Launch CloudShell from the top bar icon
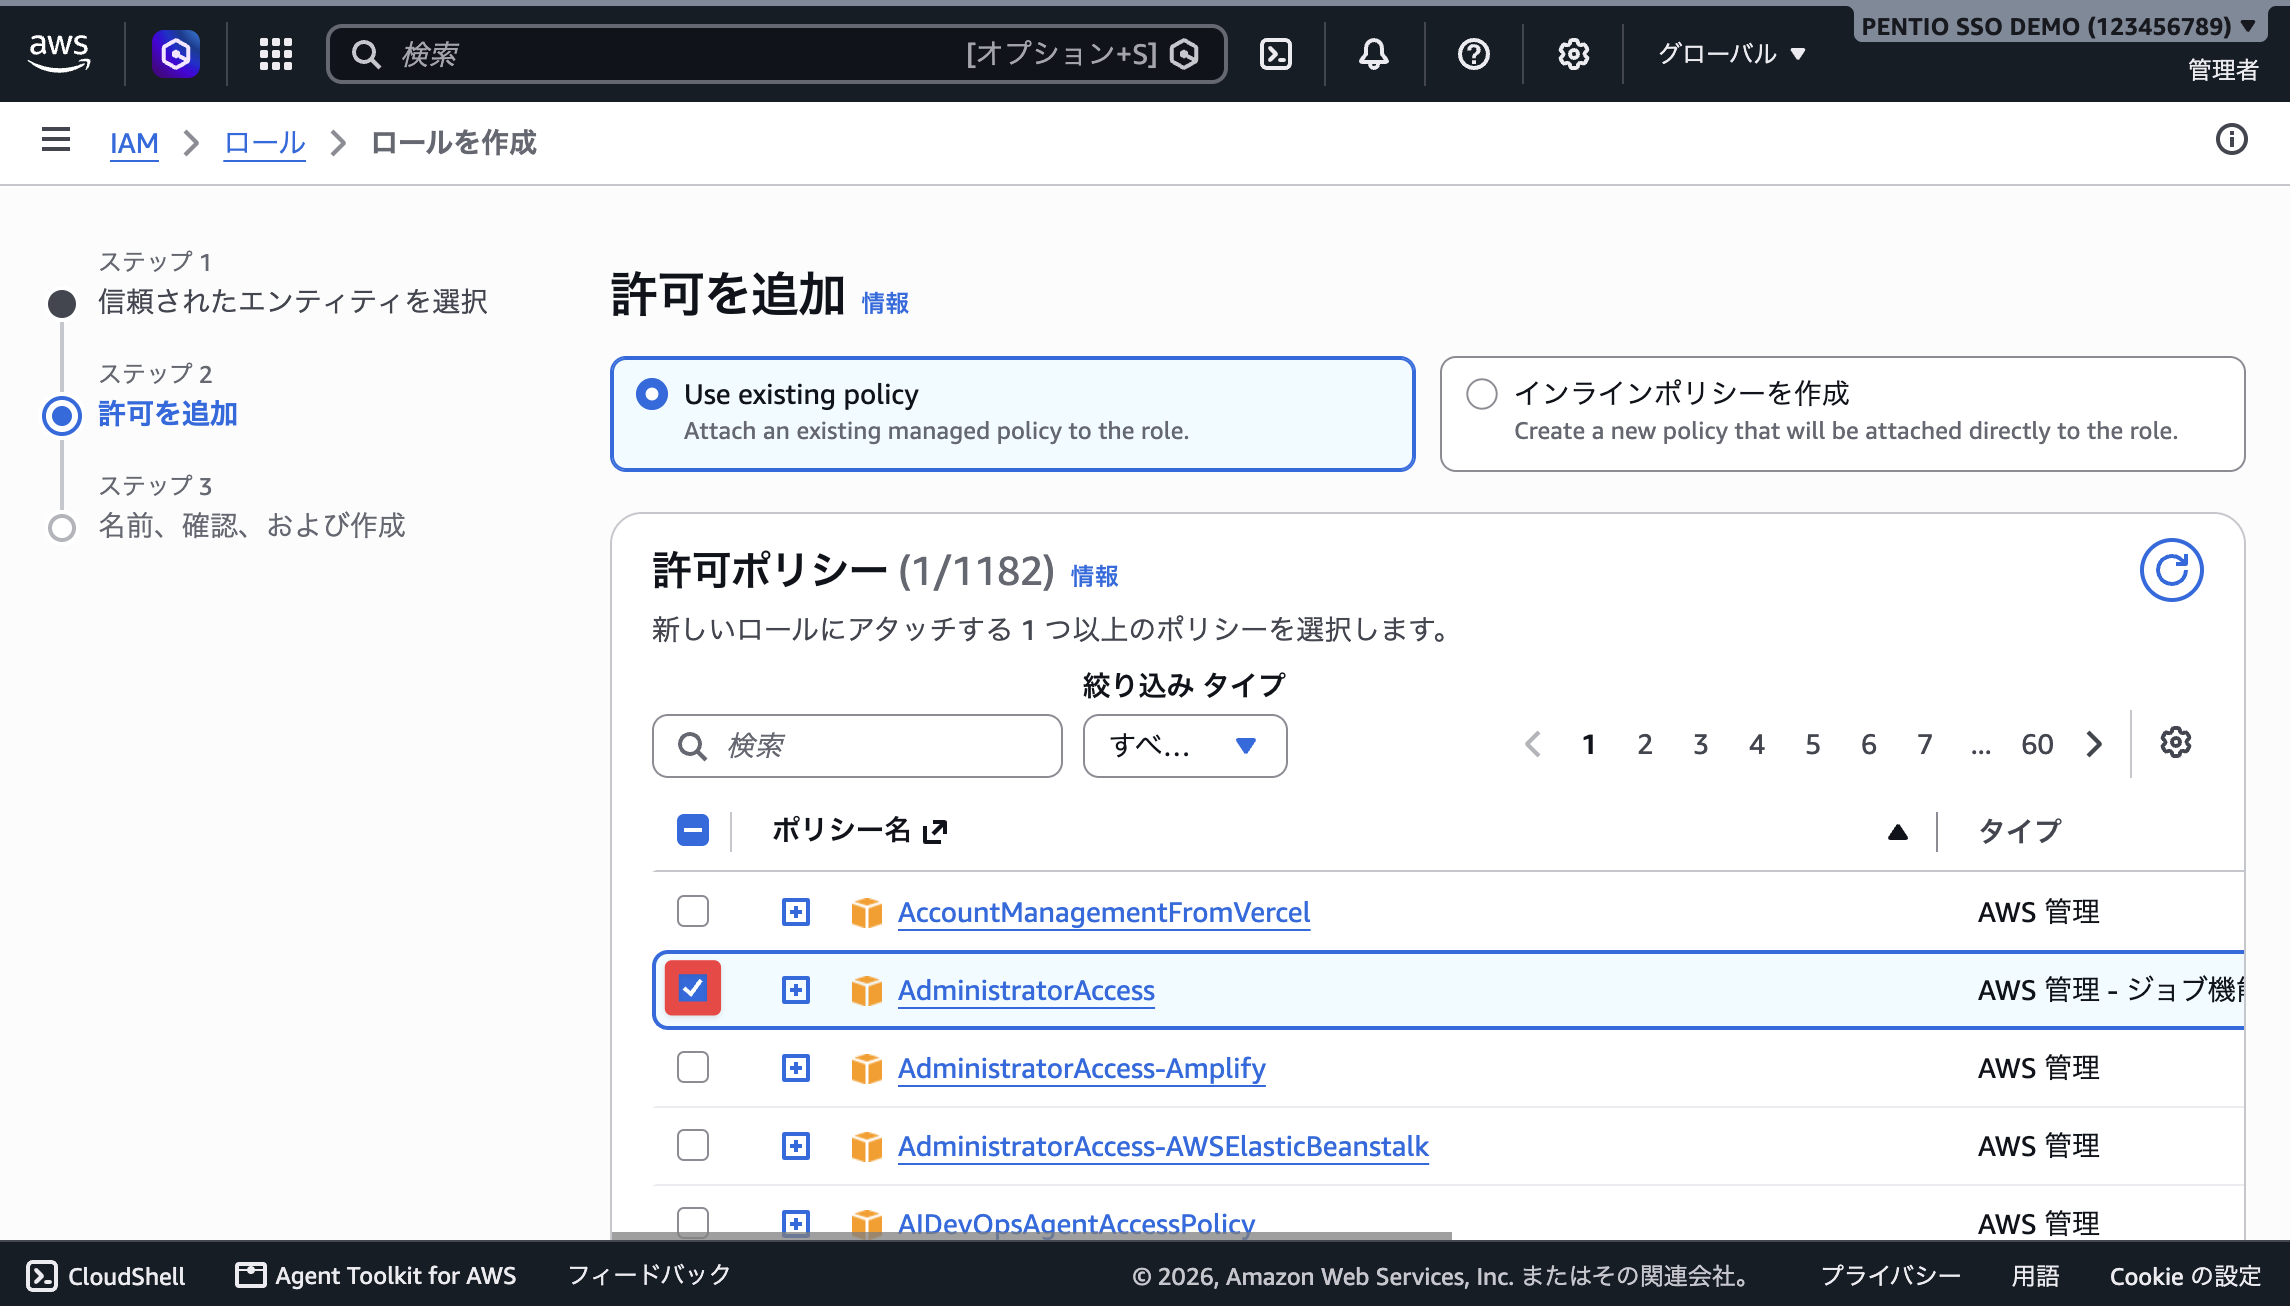The image size is (2290, 1306). [x=1276, y=53]
